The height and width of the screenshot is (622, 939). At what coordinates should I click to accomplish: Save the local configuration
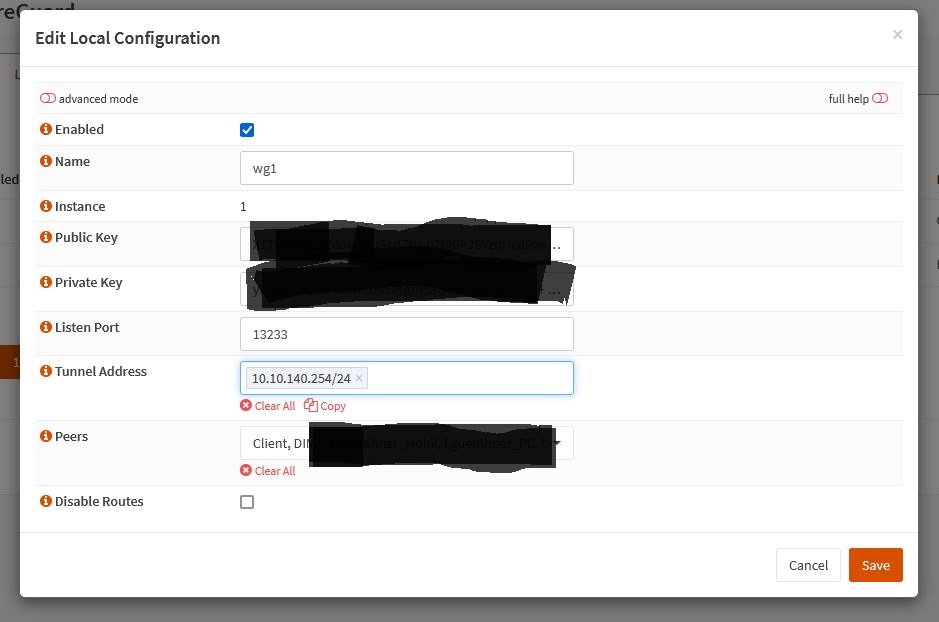tap(875, 565)
